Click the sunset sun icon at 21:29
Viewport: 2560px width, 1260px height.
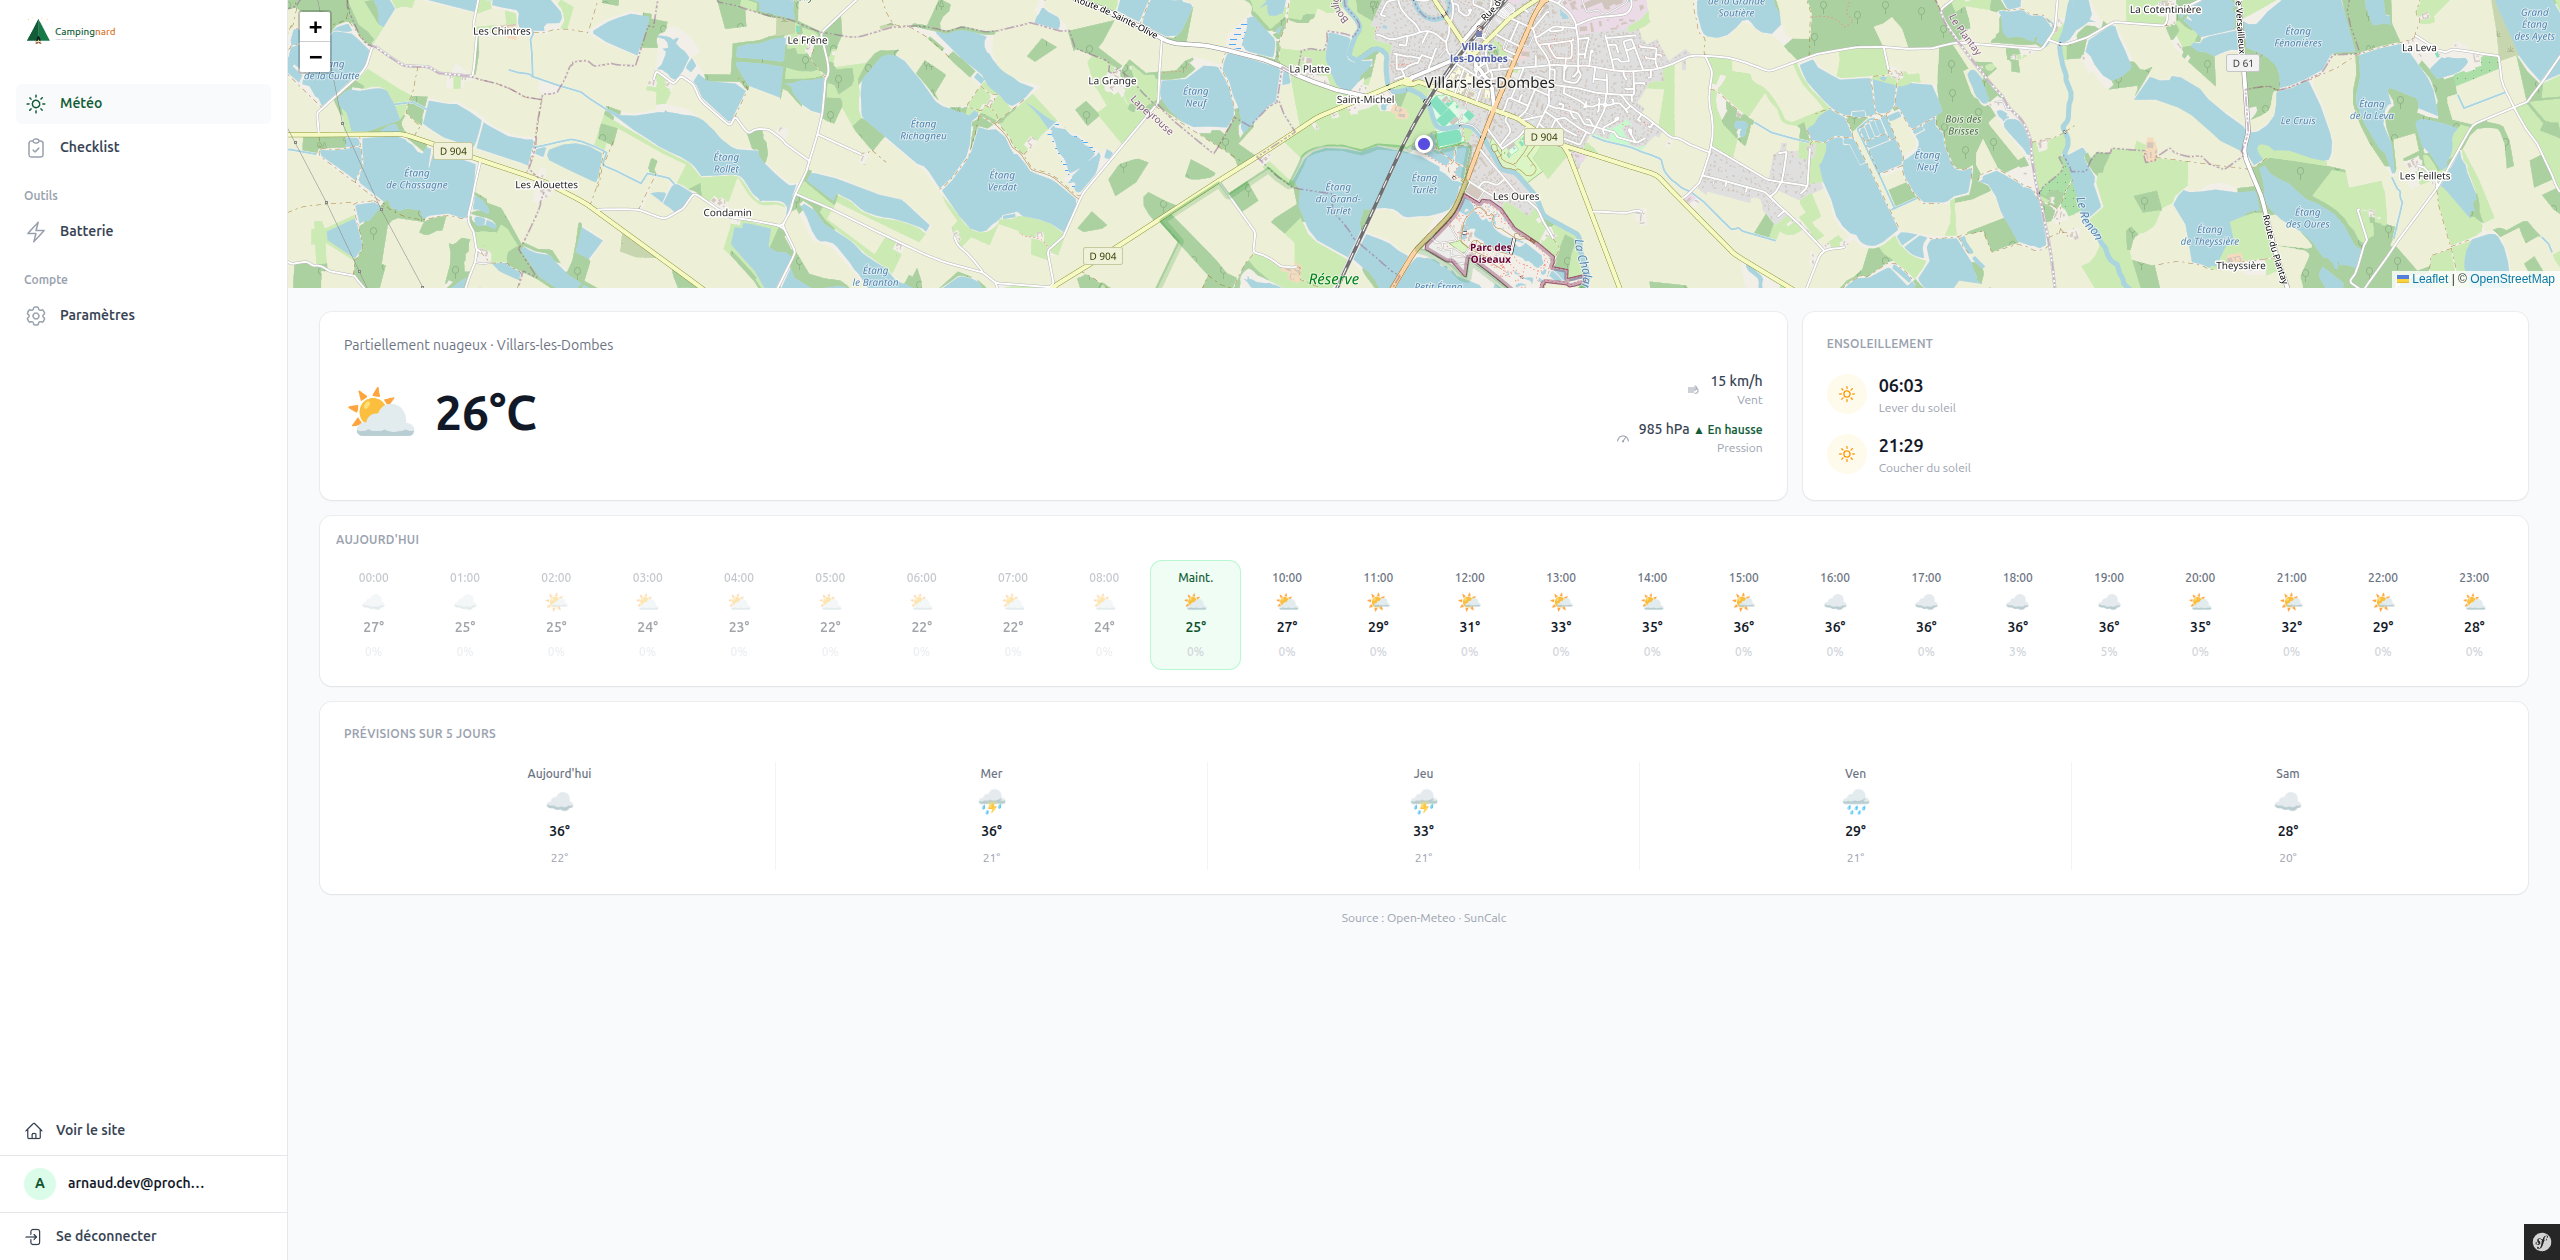coord(1847,454)
